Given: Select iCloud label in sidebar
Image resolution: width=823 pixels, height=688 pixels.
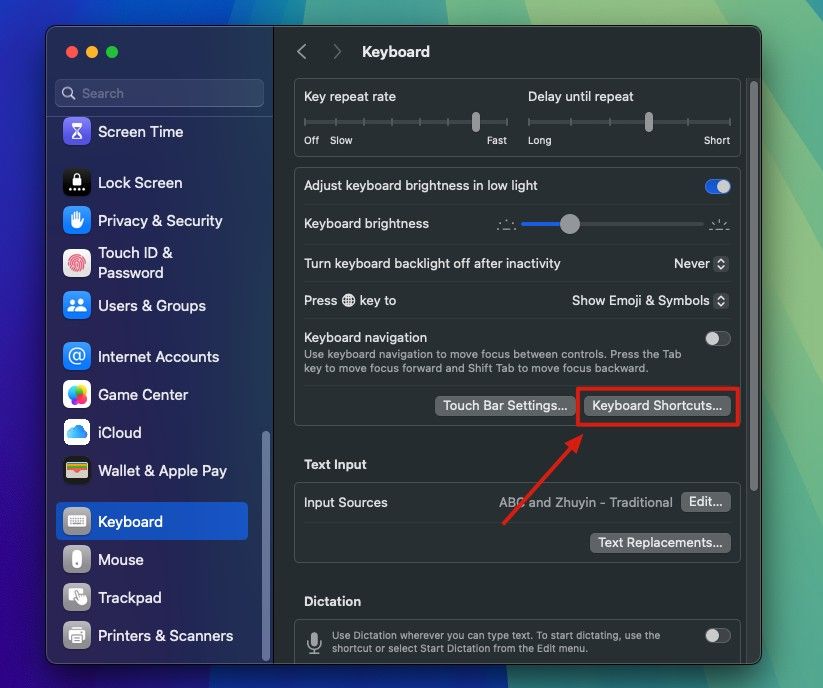Looking at the screenshot, I should (120, 432).
